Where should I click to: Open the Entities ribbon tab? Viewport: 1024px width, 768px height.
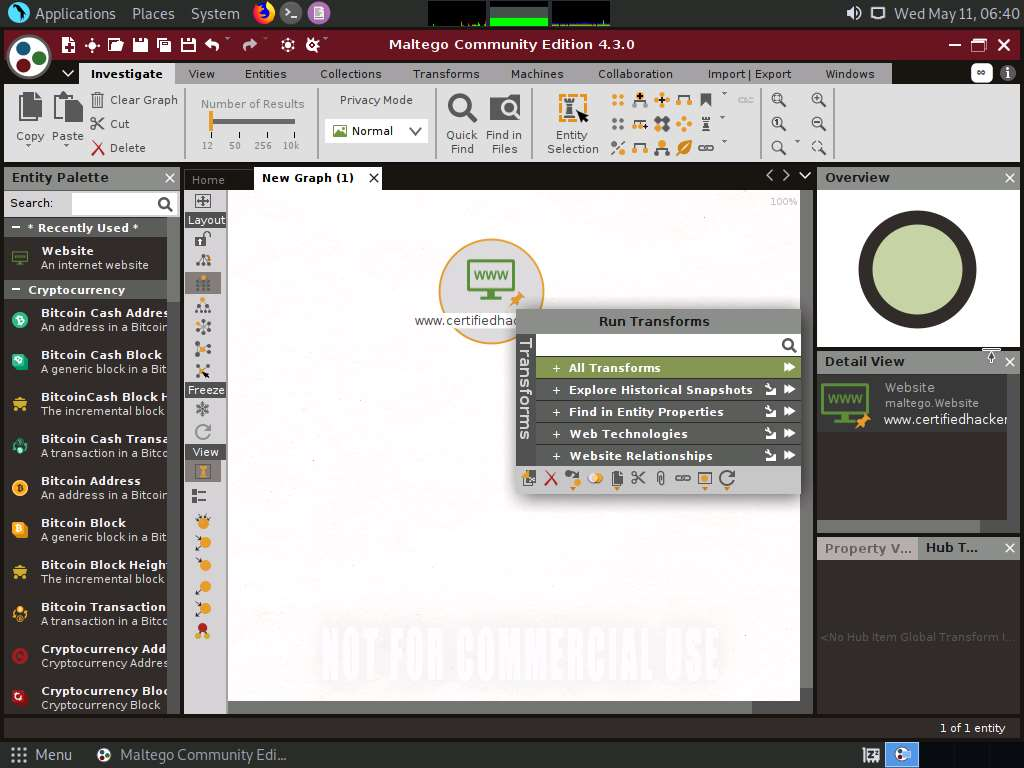[x=266, y=74]
